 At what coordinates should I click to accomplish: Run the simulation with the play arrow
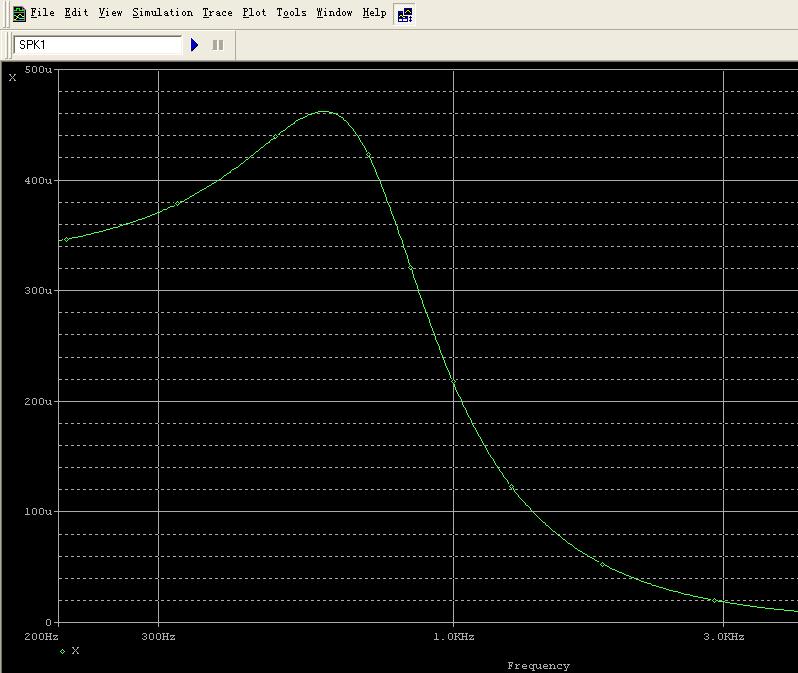[x=195, y=45]
